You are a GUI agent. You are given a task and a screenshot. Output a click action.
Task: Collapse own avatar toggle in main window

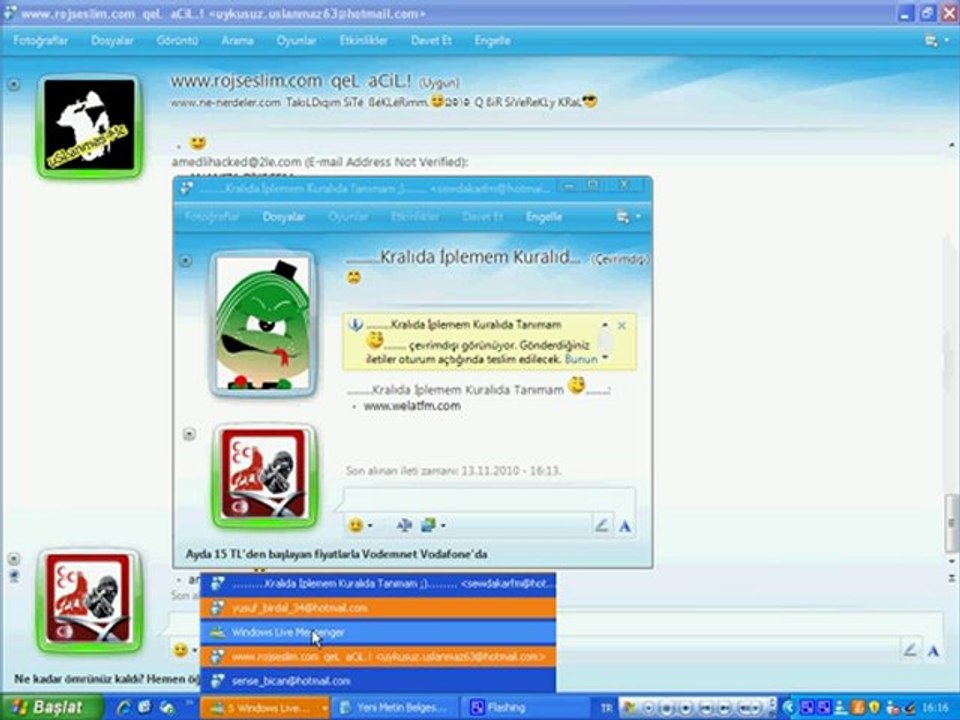13,558
